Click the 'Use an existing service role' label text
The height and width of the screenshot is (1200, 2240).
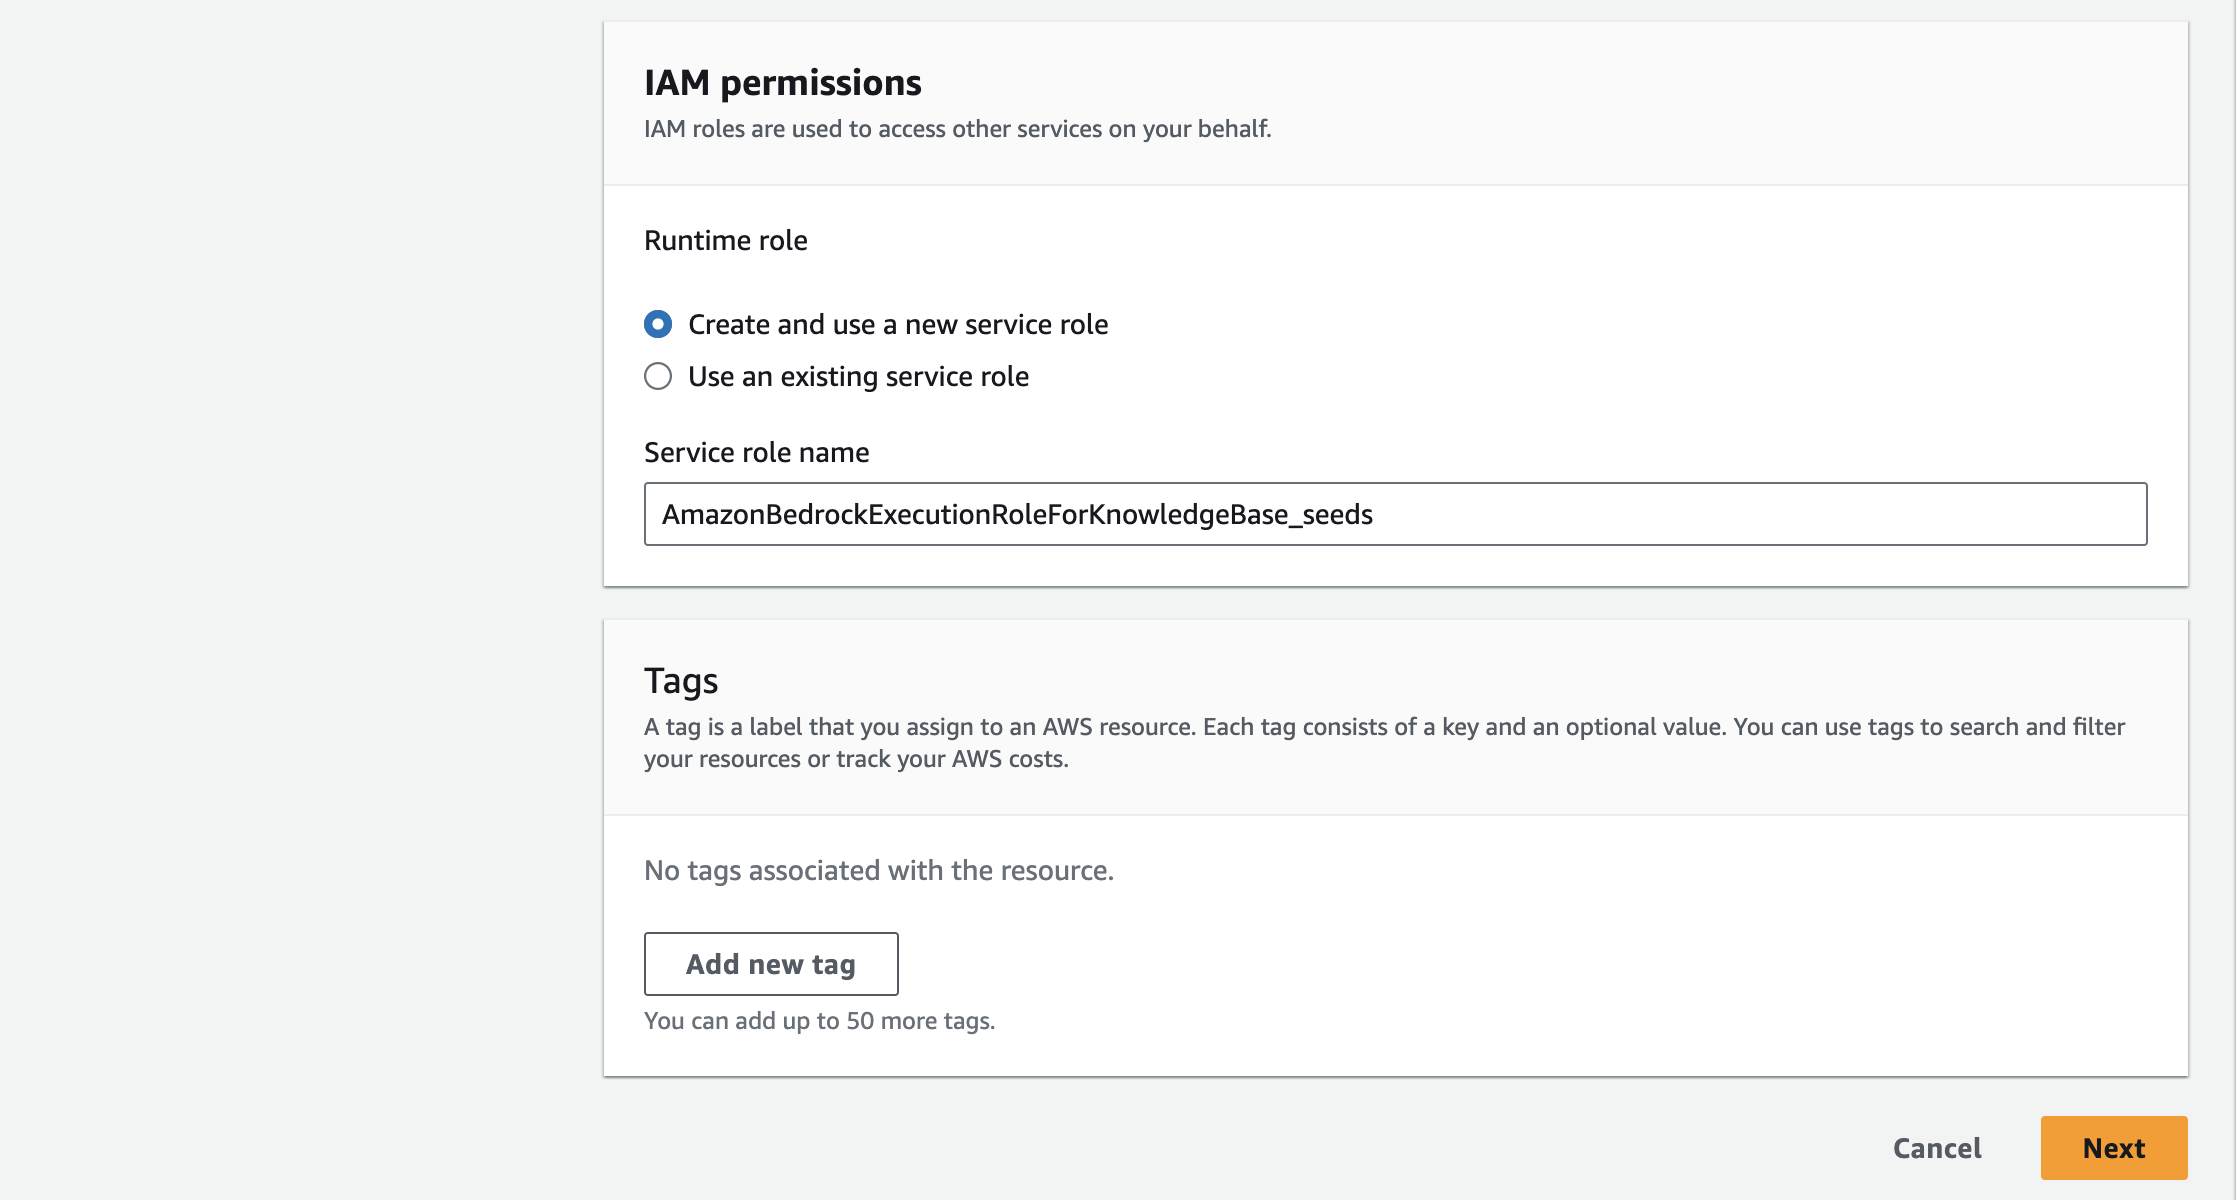[858, 376]
